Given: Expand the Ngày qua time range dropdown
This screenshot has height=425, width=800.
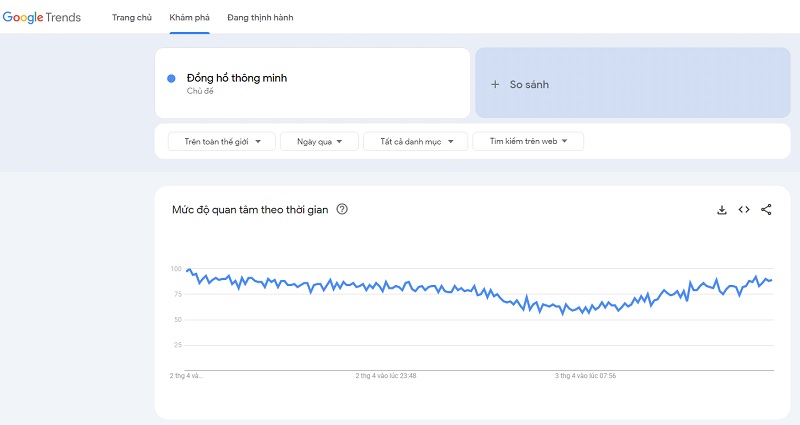Looking at the screenshot, I should pyautogui.click(x=319, y=141).
